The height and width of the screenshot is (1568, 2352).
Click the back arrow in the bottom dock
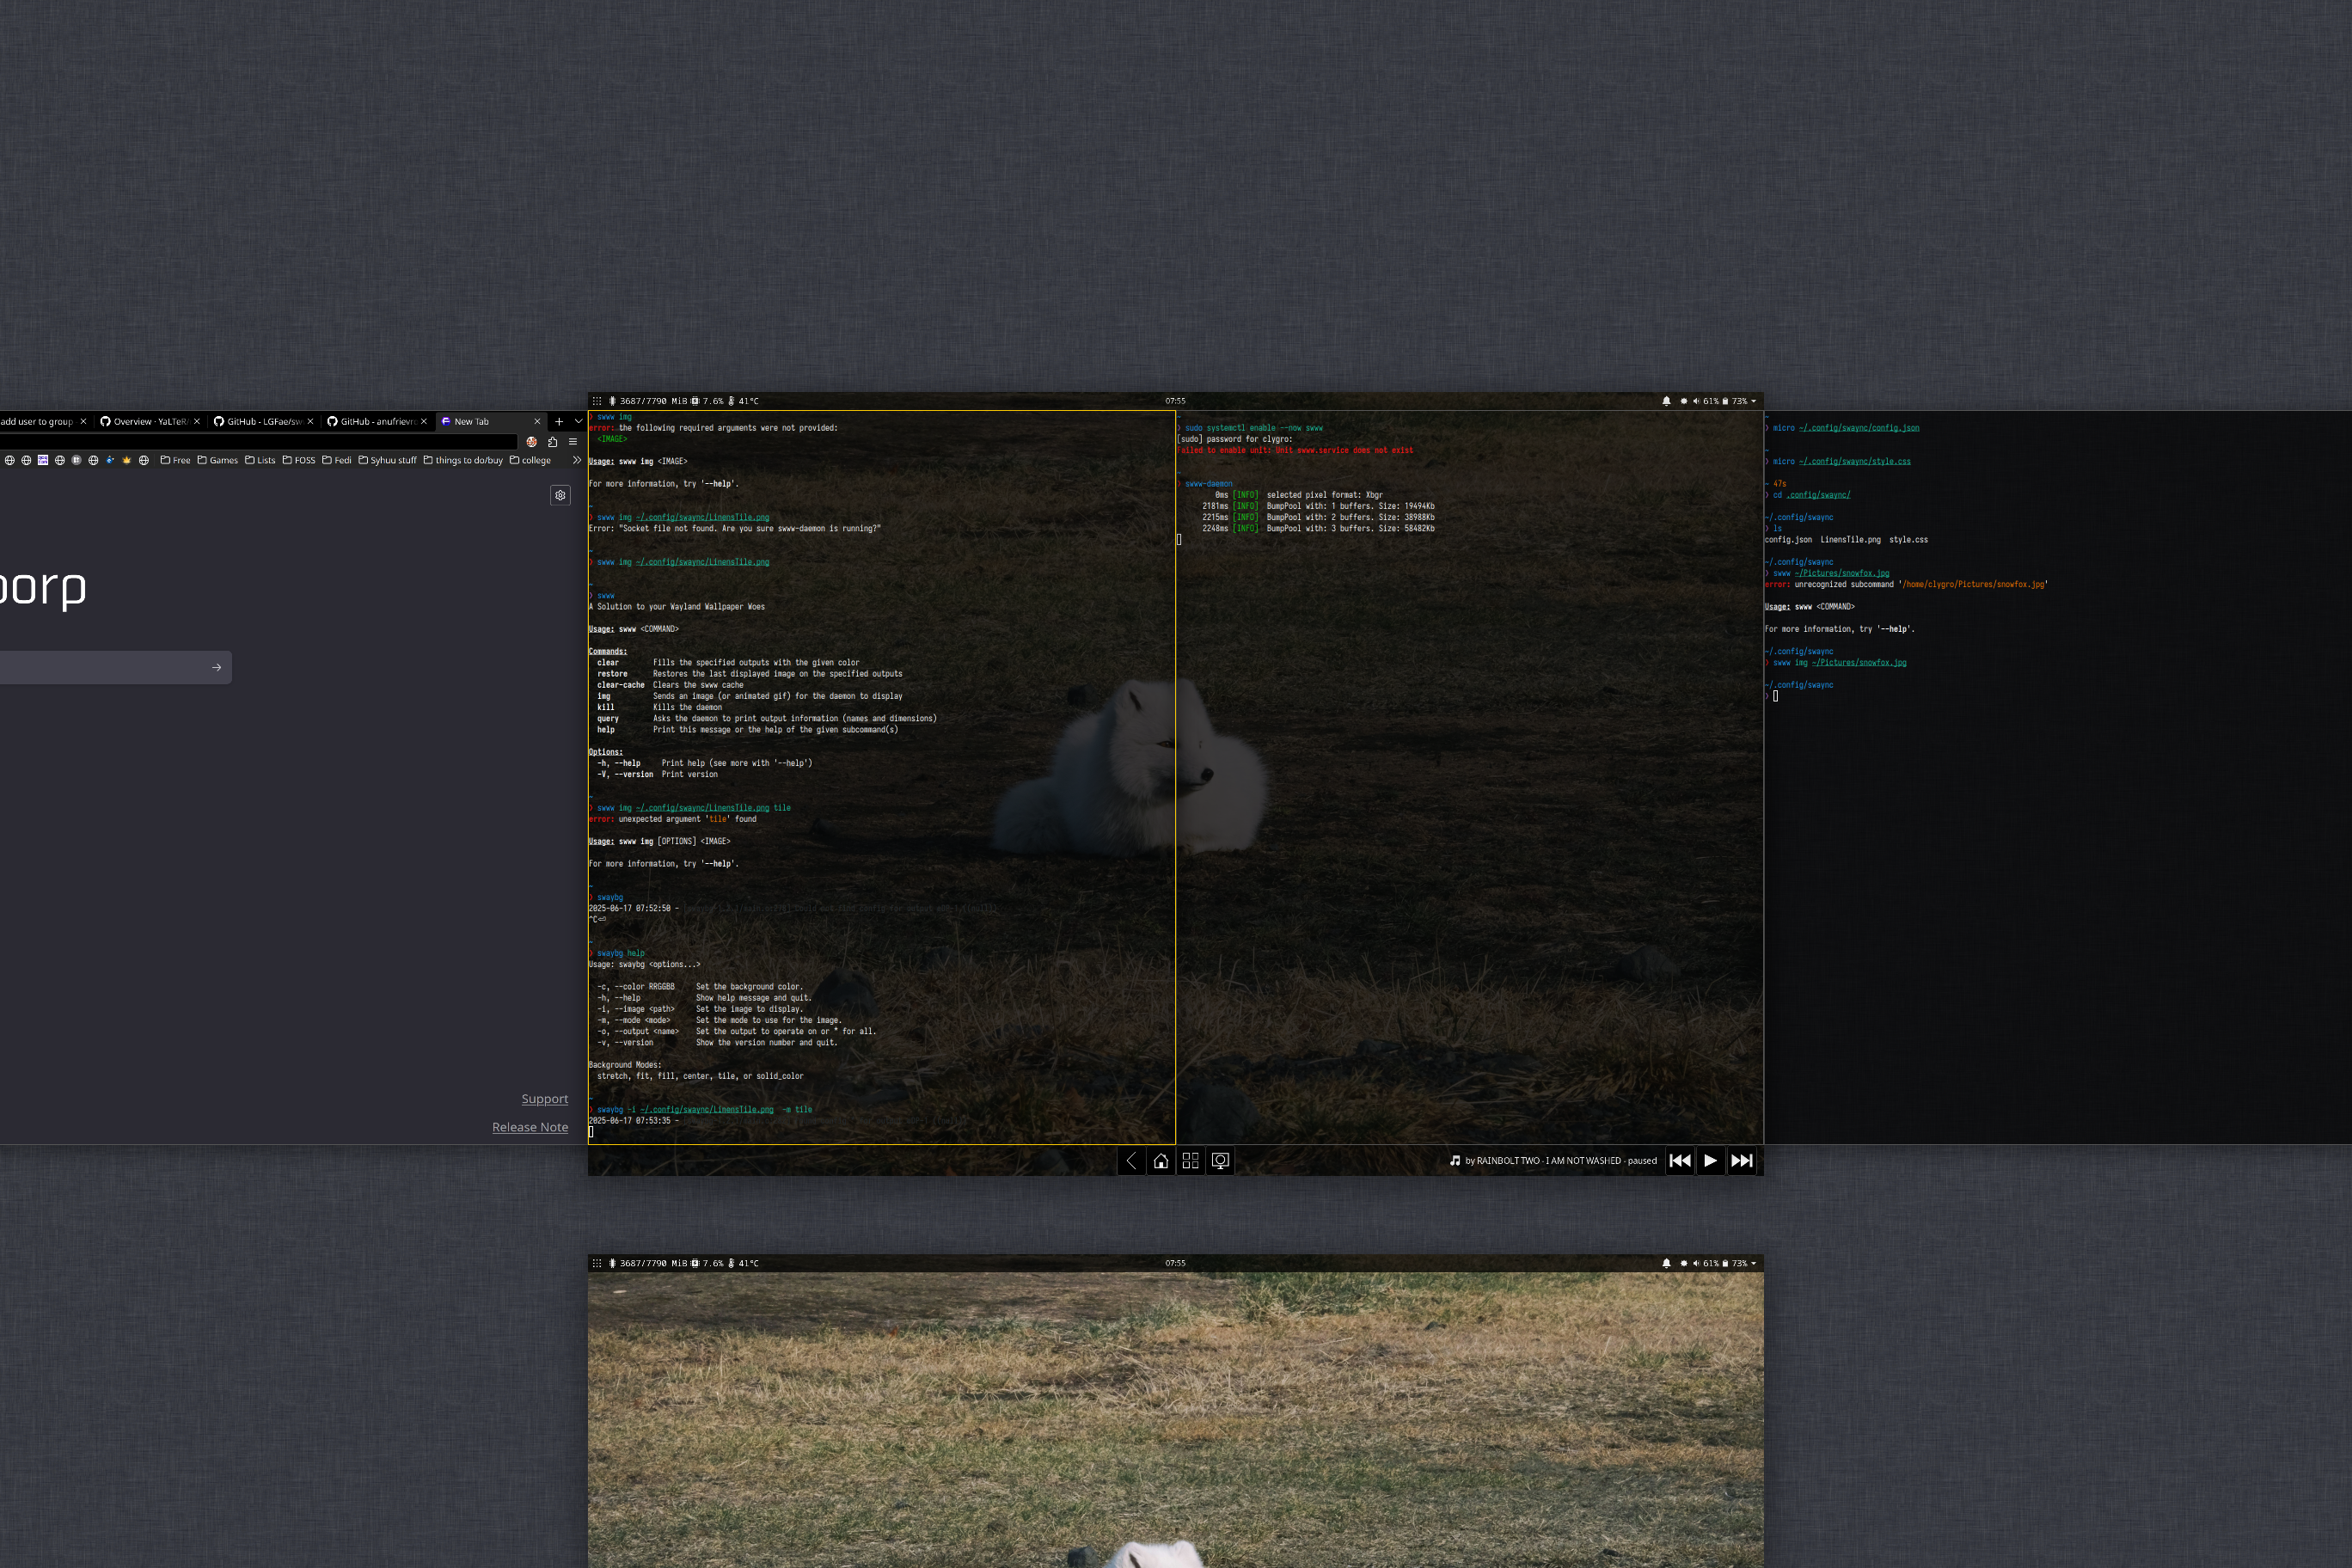coord(1131,1160)
